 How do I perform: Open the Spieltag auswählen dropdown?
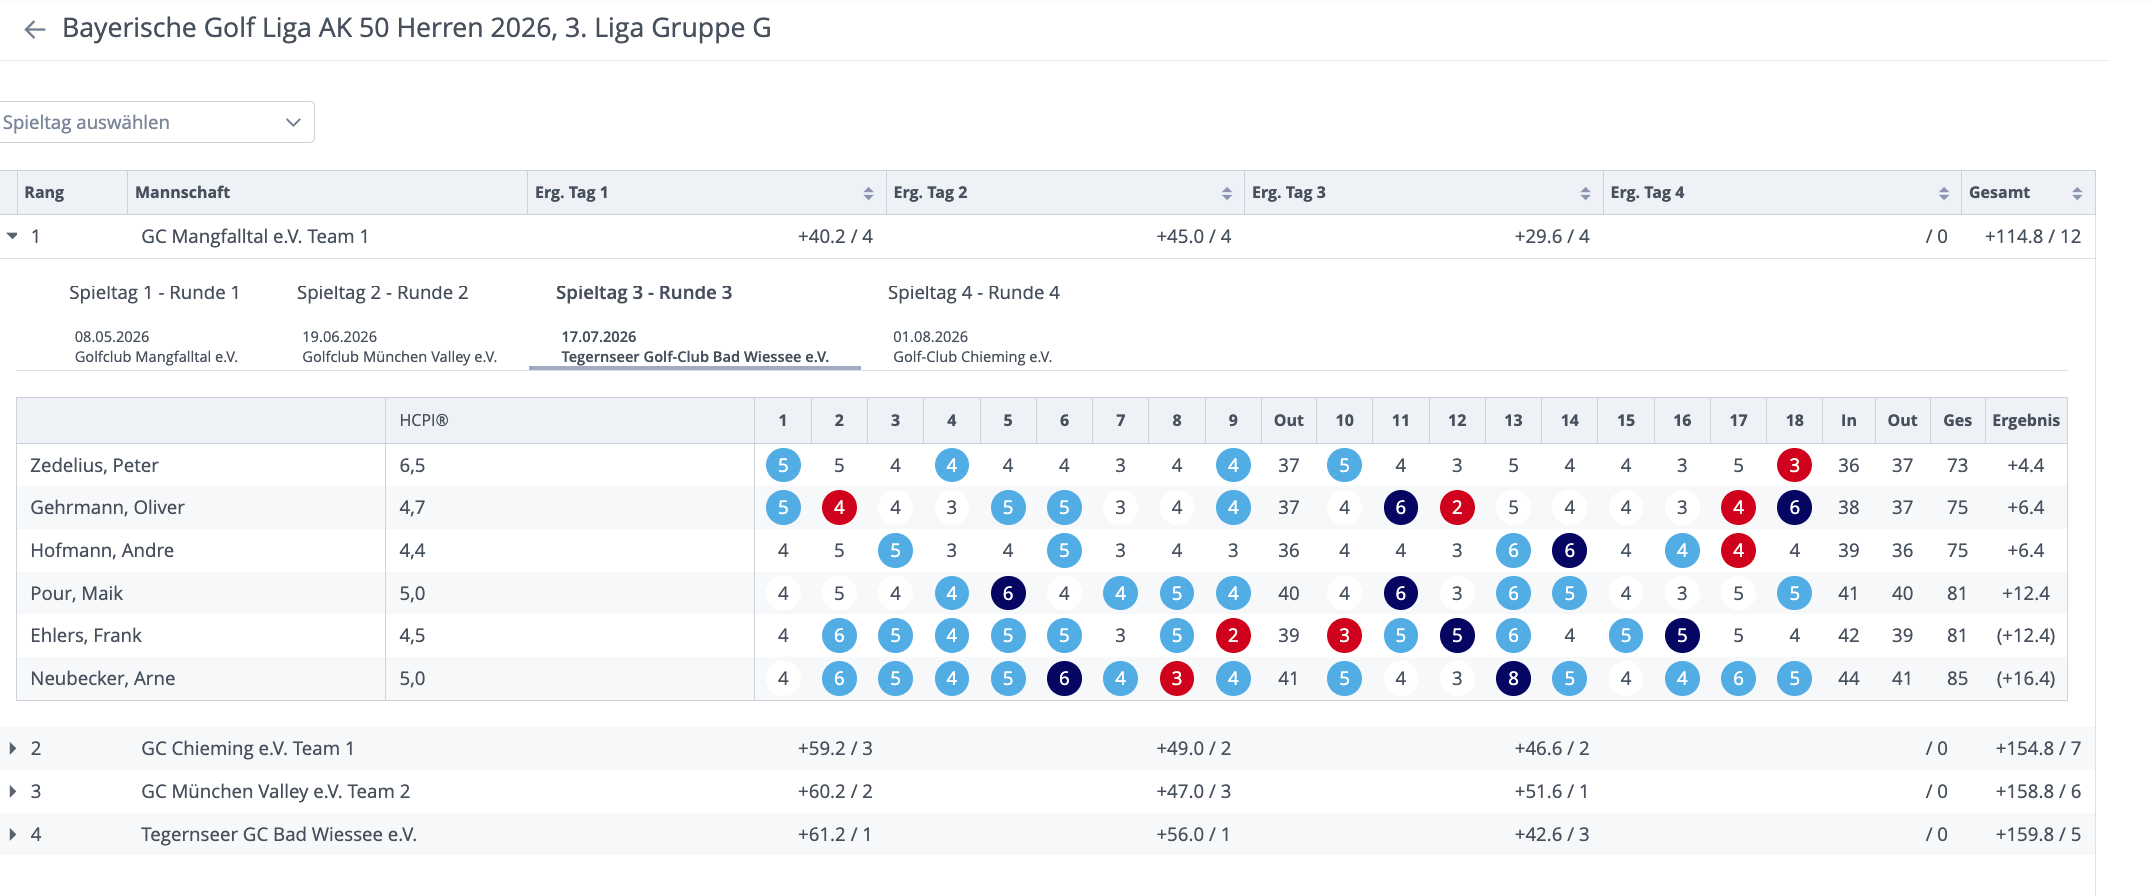[x=155, y=122]
